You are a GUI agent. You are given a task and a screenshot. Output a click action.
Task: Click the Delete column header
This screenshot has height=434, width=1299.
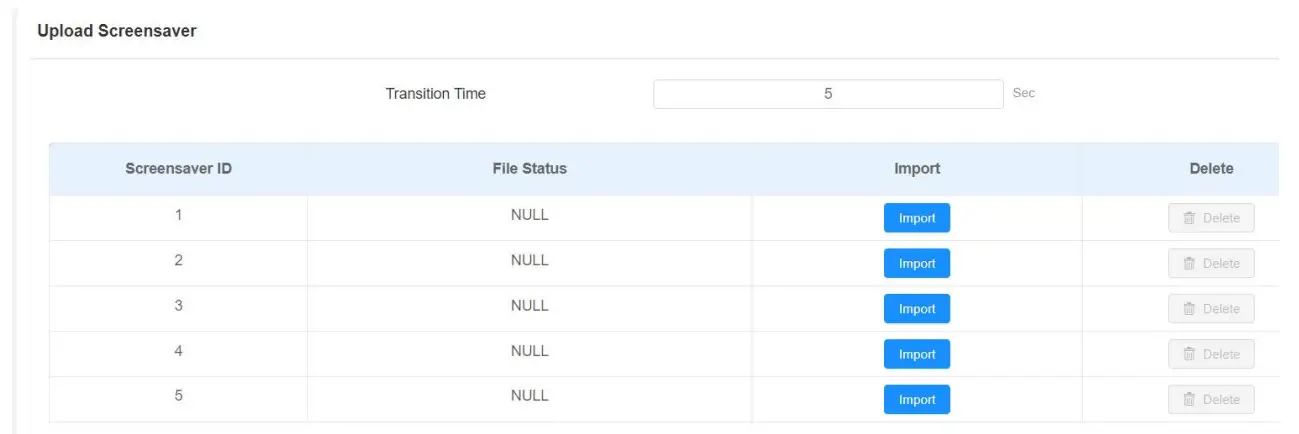coord(1210,169)
